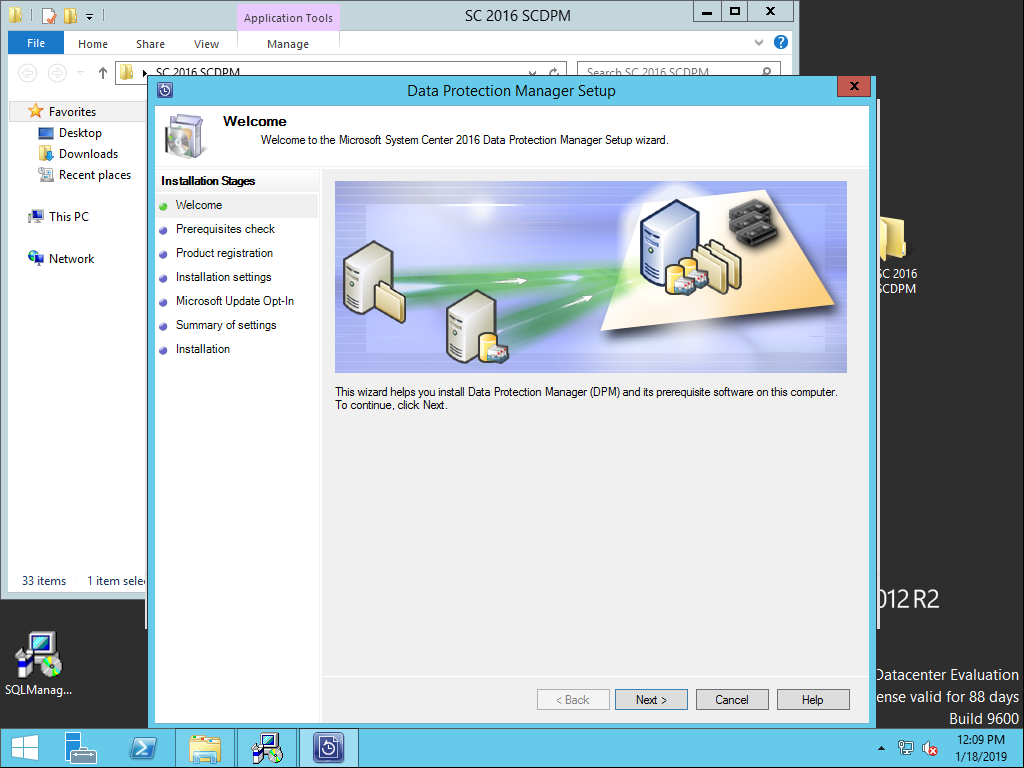The image size is (1024, 768).
Task: Open Help from the setup wizard
Action: (813, 699)
